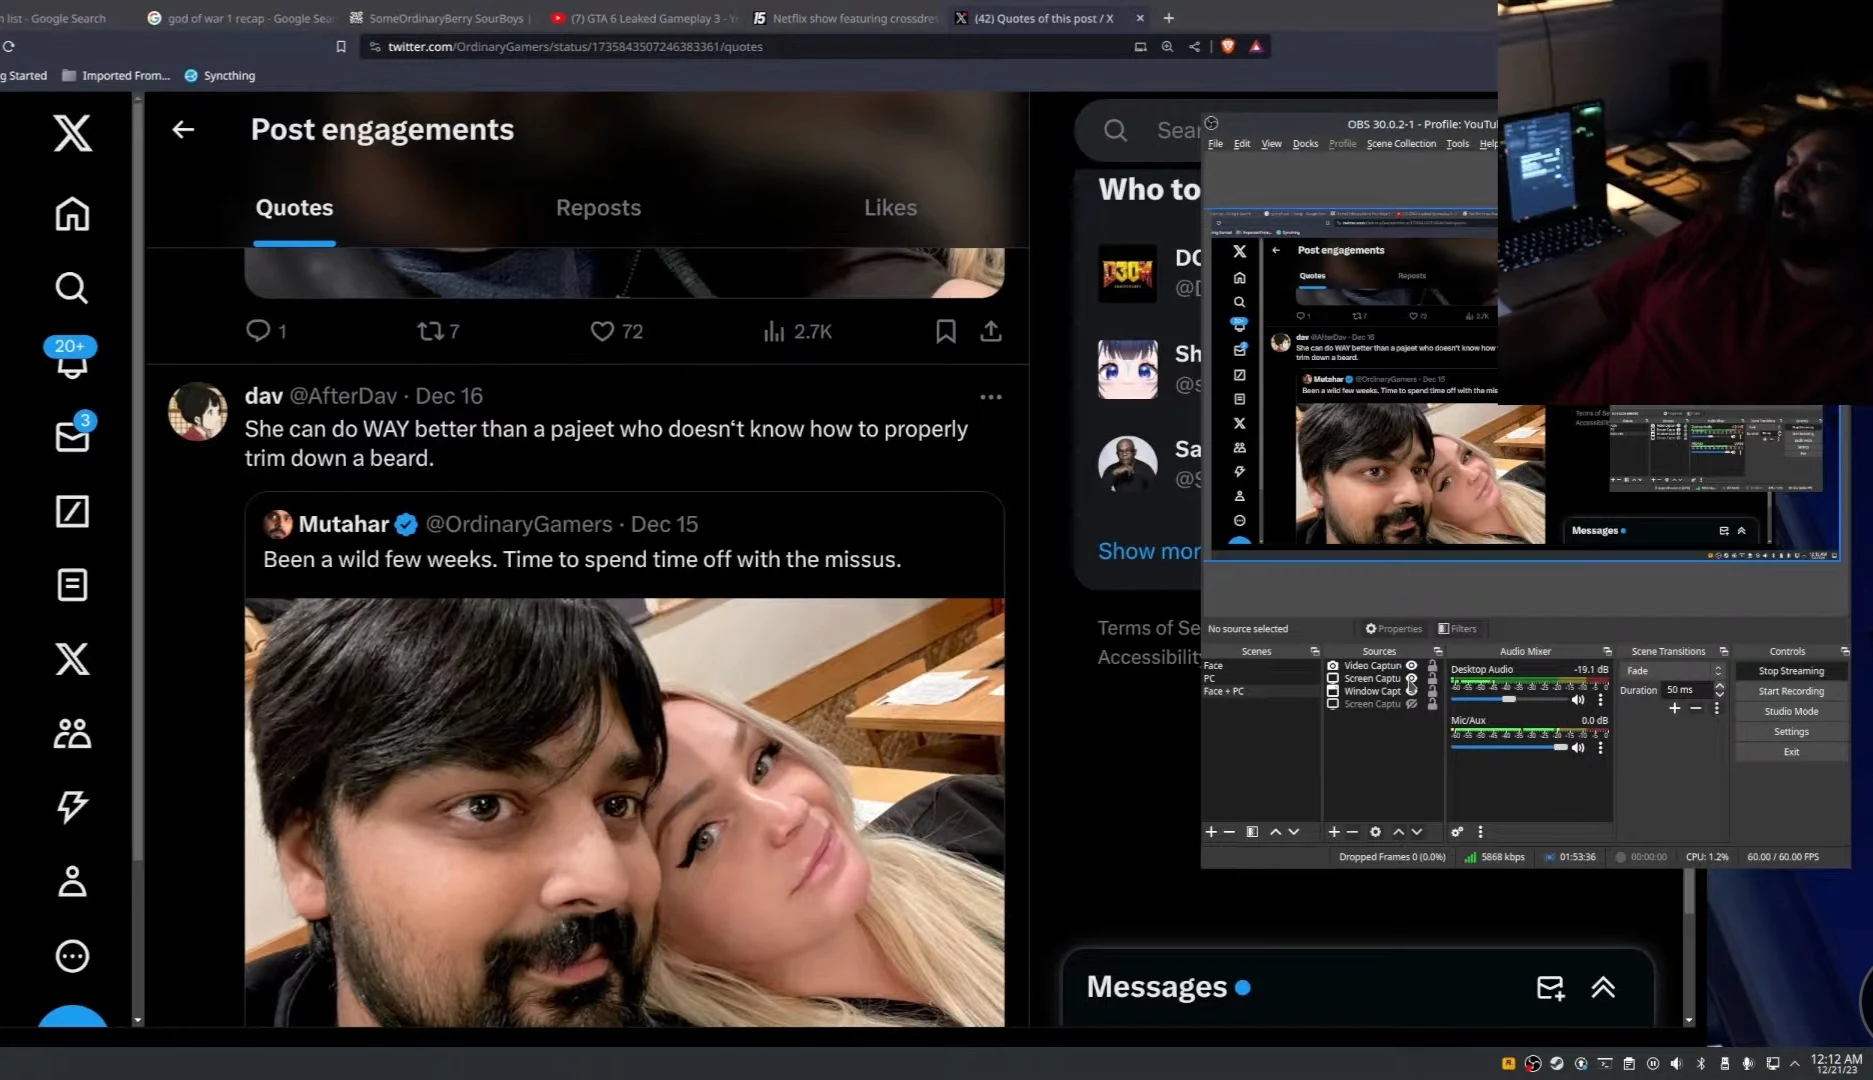Select the Quotes tab
This screenshot has width=1873, height=1080.
[x=294, y=208]
